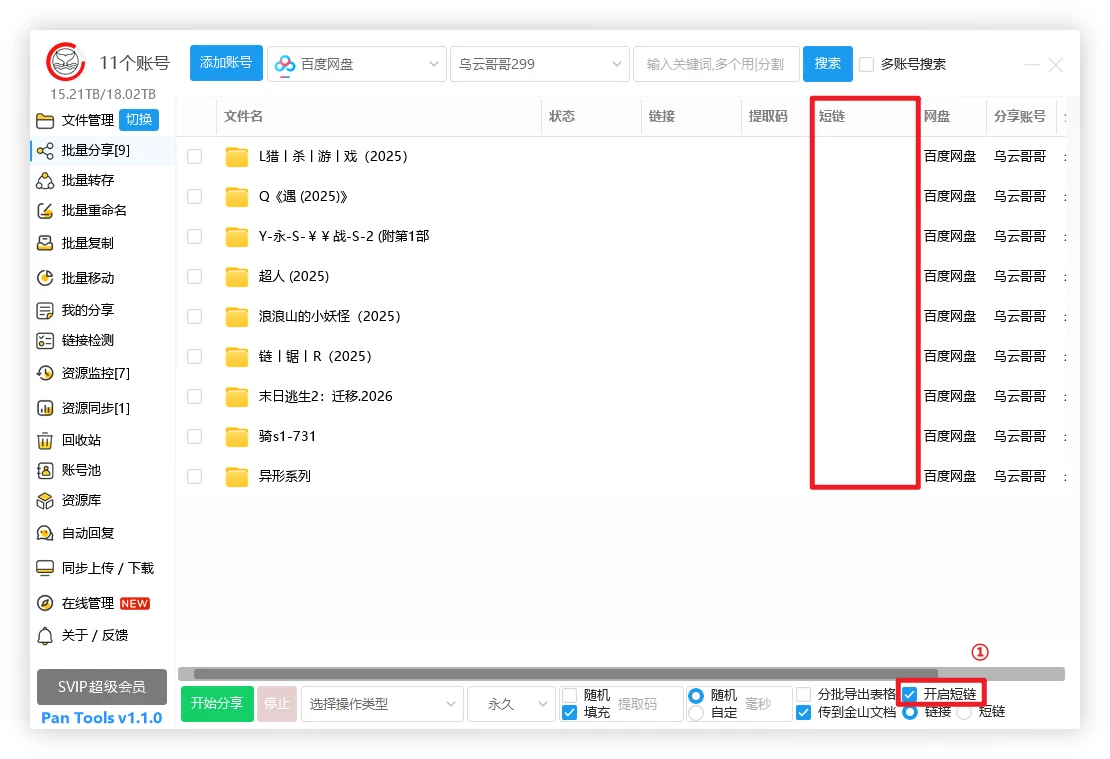This screenshot has height=759, width=1110.
Task: Select the 短链 radio button
Action: click(965, 712)
